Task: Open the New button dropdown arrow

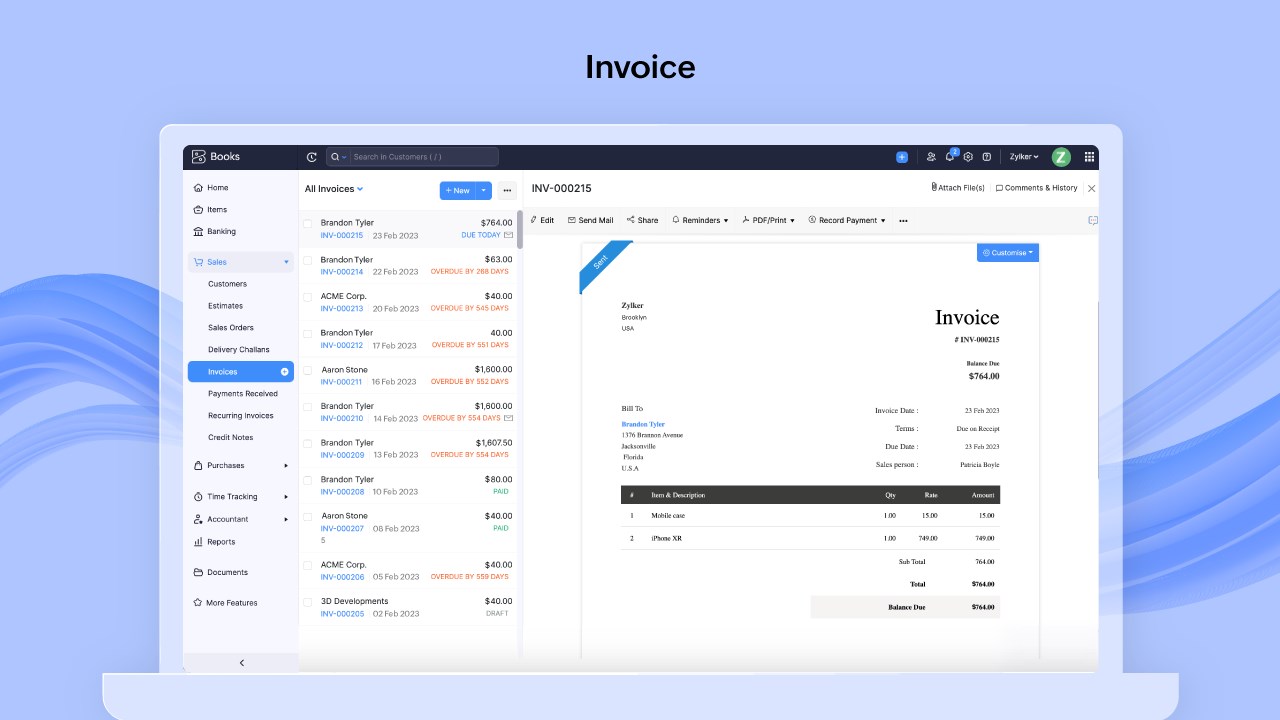Action: [x=484, y=190]
